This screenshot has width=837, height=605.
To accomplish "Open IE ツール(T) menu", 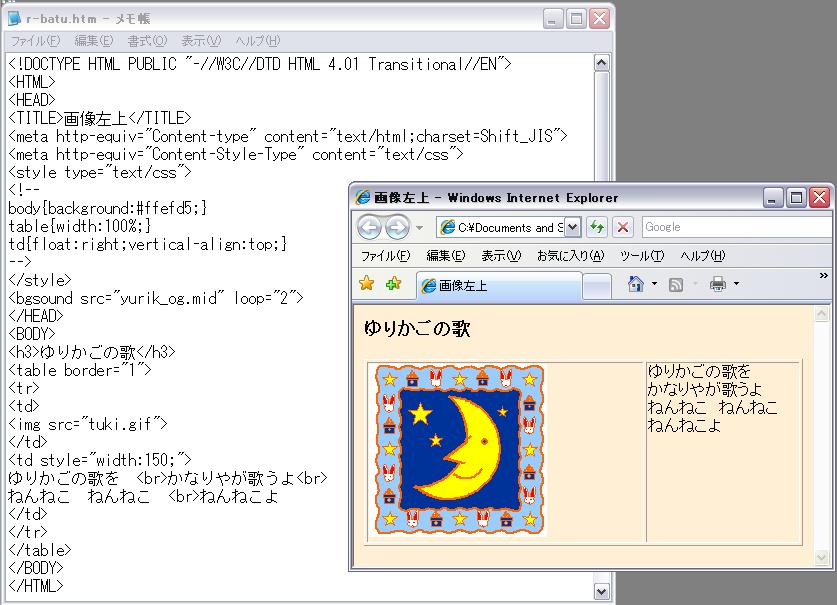I will [642, 256].
